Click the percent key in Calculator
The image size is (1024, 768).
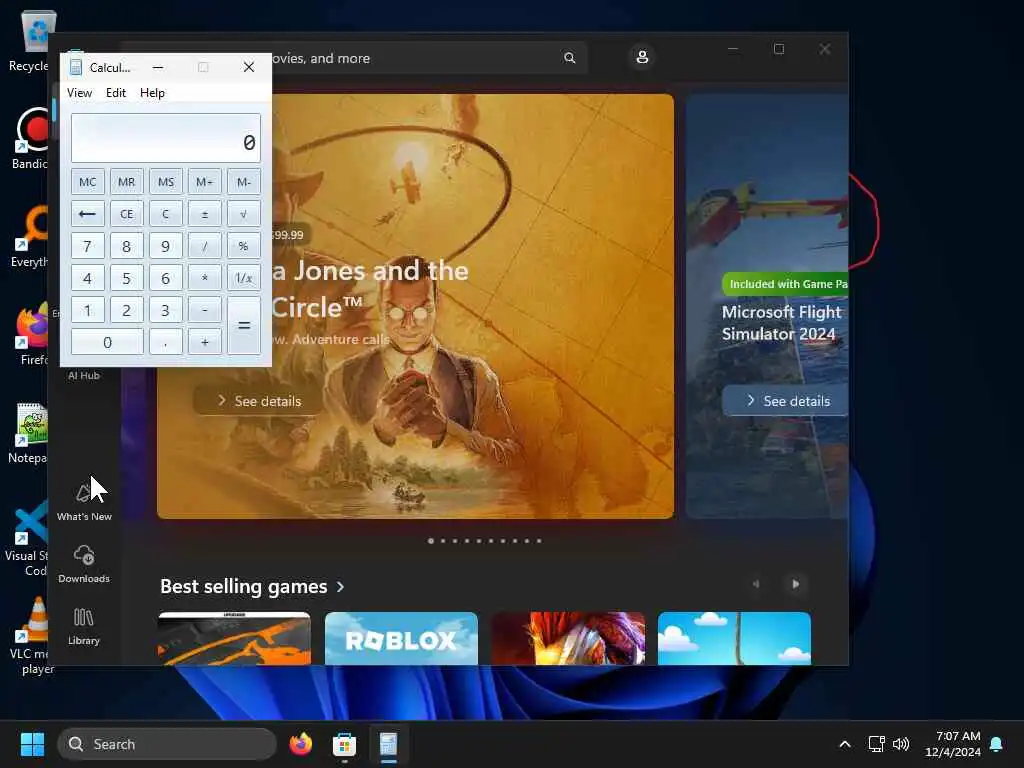click(x=244, y=246)
